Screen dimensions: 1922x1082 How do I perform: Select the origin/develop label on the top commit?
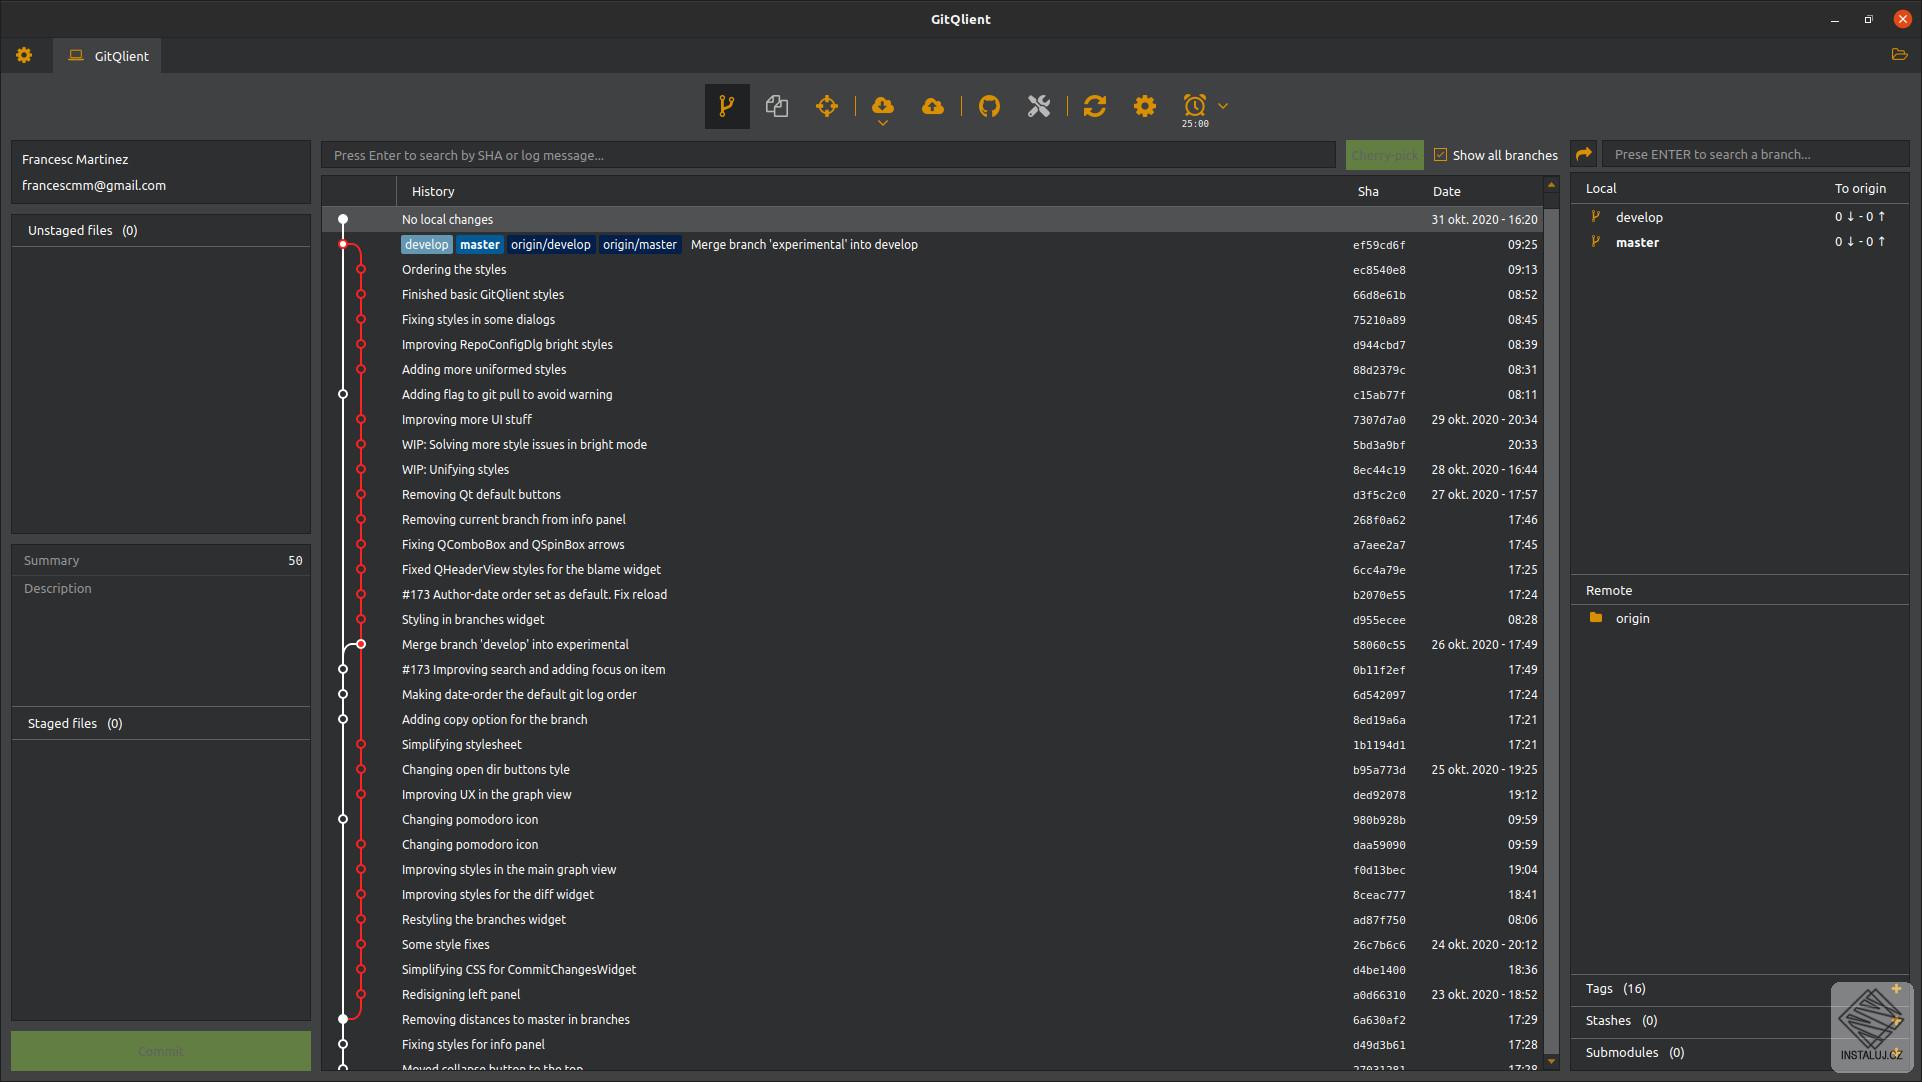[551, 244]
